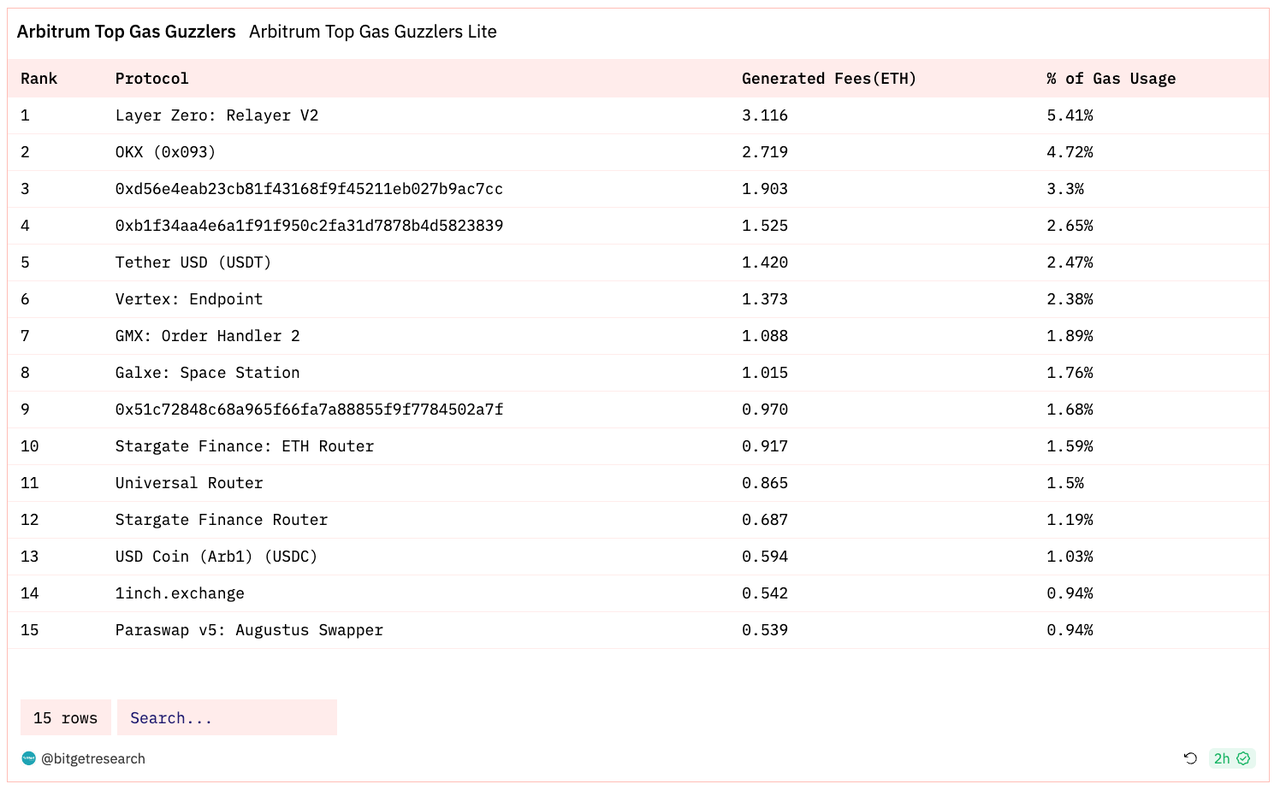The width and height of the screenshot is (1280, 790).
Task: Click the 15 rows counter
Action: click(66, 718)
